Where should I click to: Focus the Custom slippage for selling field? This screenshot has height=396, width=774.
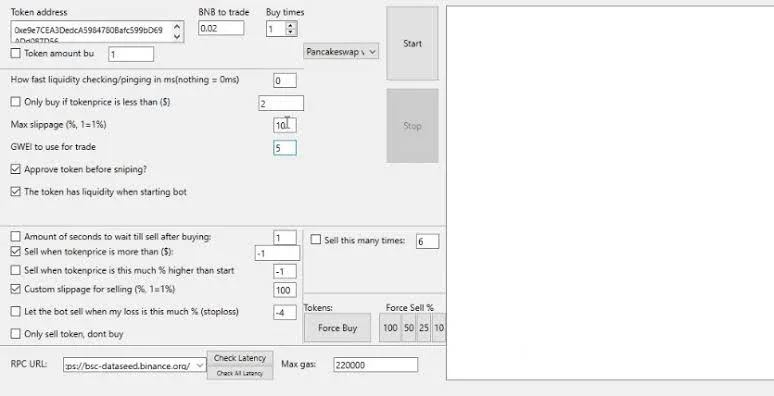285,290
